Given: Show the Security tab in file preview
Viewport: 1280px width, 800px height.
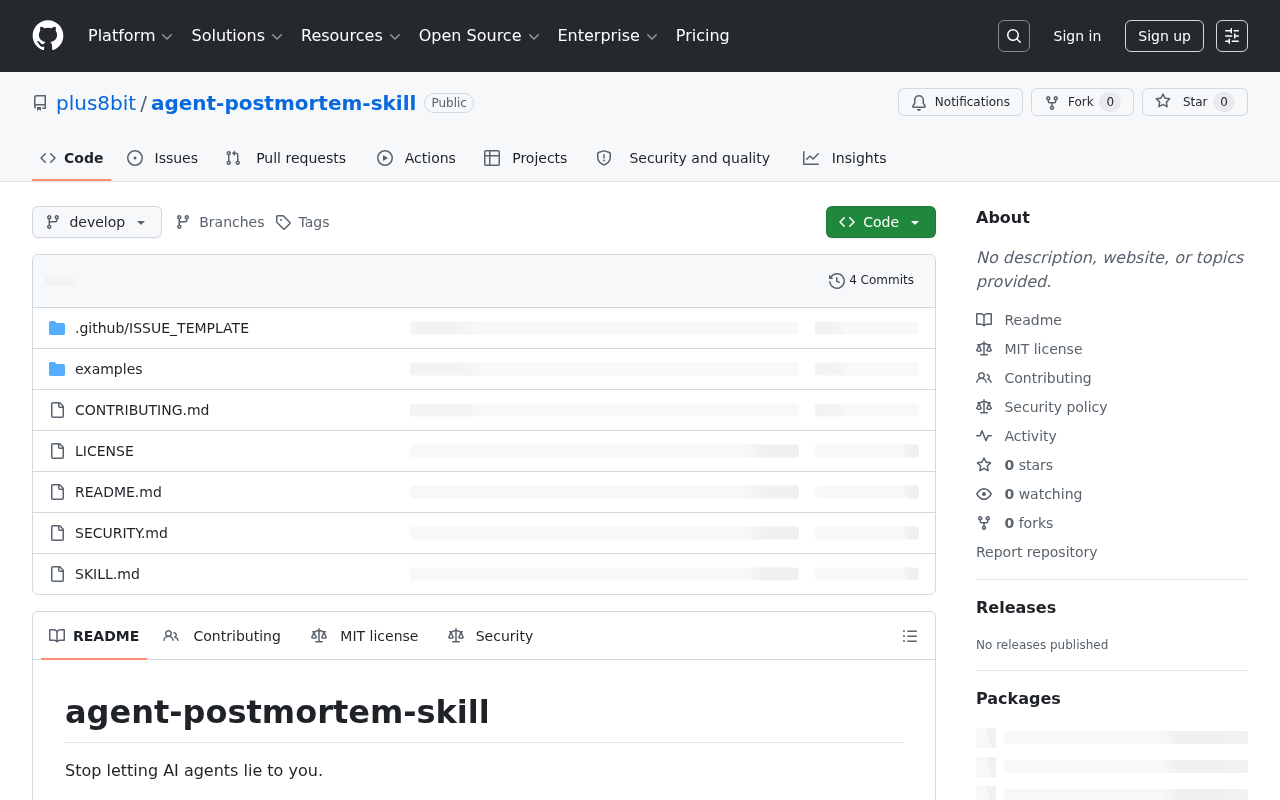Looking at the screenshot, I should click(x=491, y=636).
